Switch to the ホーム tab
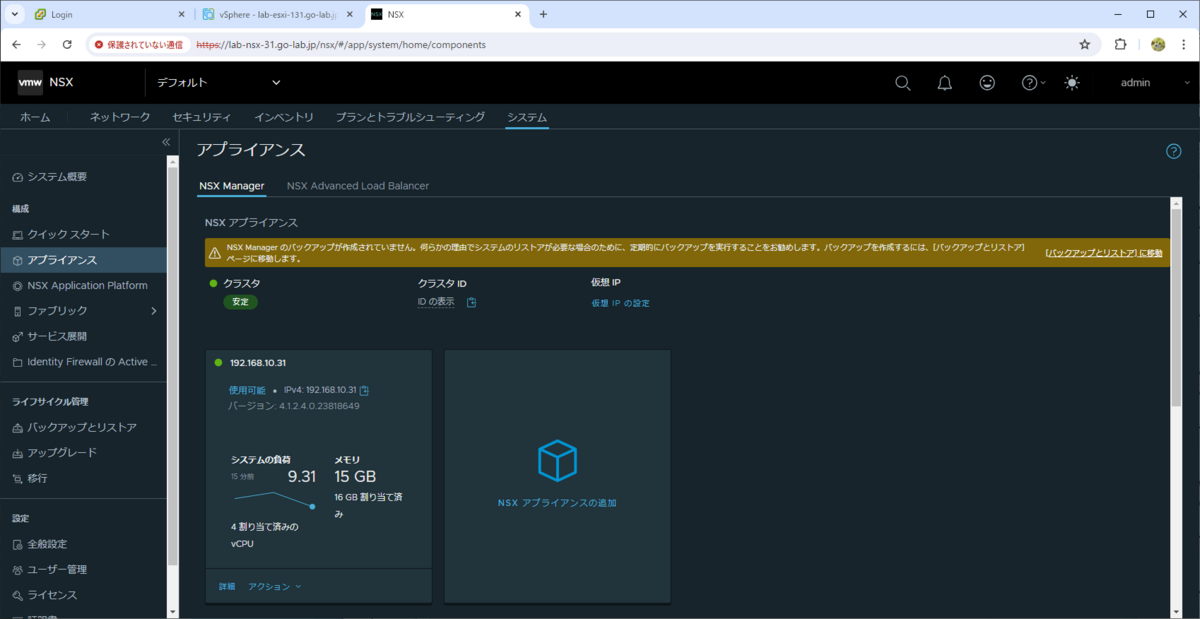The width and height of the screenshot is (1200, 619). tap(35, 117)
